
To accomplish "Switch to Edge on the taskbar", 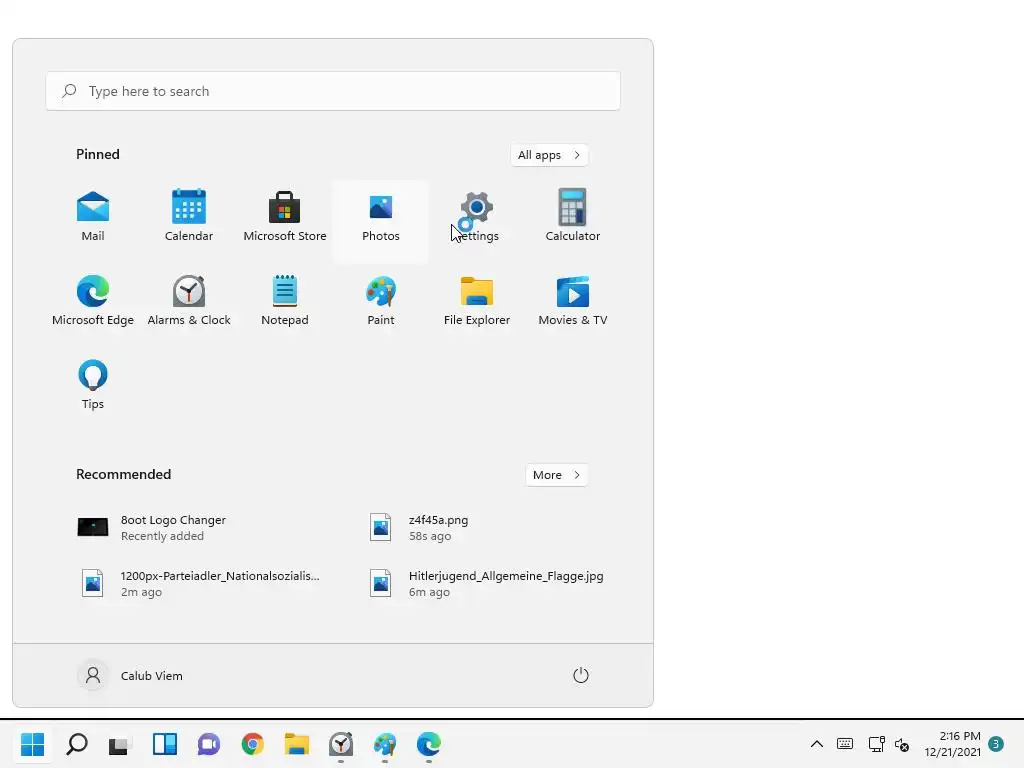I will pyautogui.click(x=428, y=744).
